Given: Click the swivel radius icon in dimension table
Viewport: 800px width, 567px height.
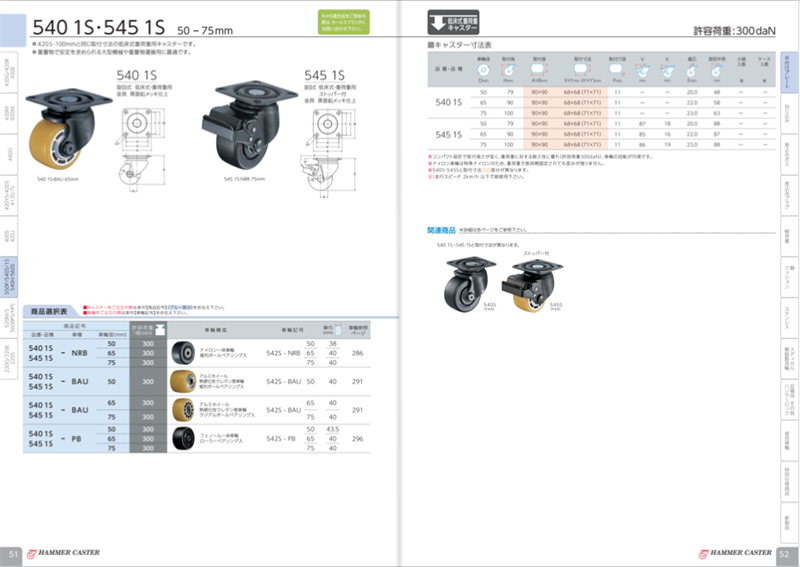Looking at the screenshot, I should 716,70.
